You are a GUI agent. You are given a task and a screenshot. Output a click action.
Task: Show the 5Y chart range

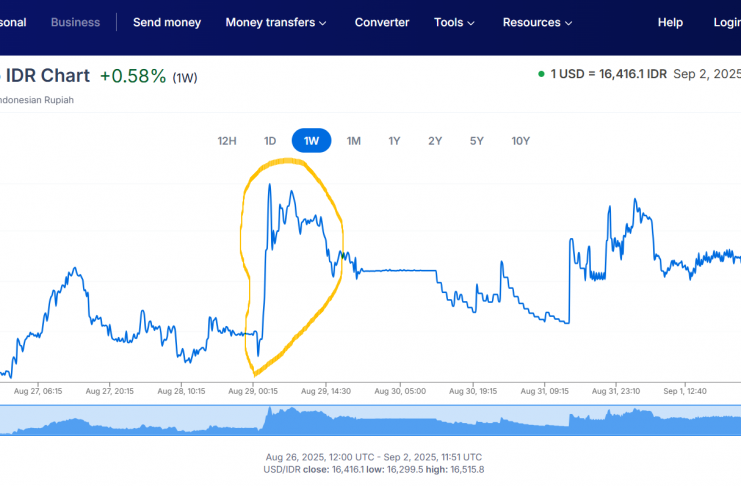pos(476,141)
